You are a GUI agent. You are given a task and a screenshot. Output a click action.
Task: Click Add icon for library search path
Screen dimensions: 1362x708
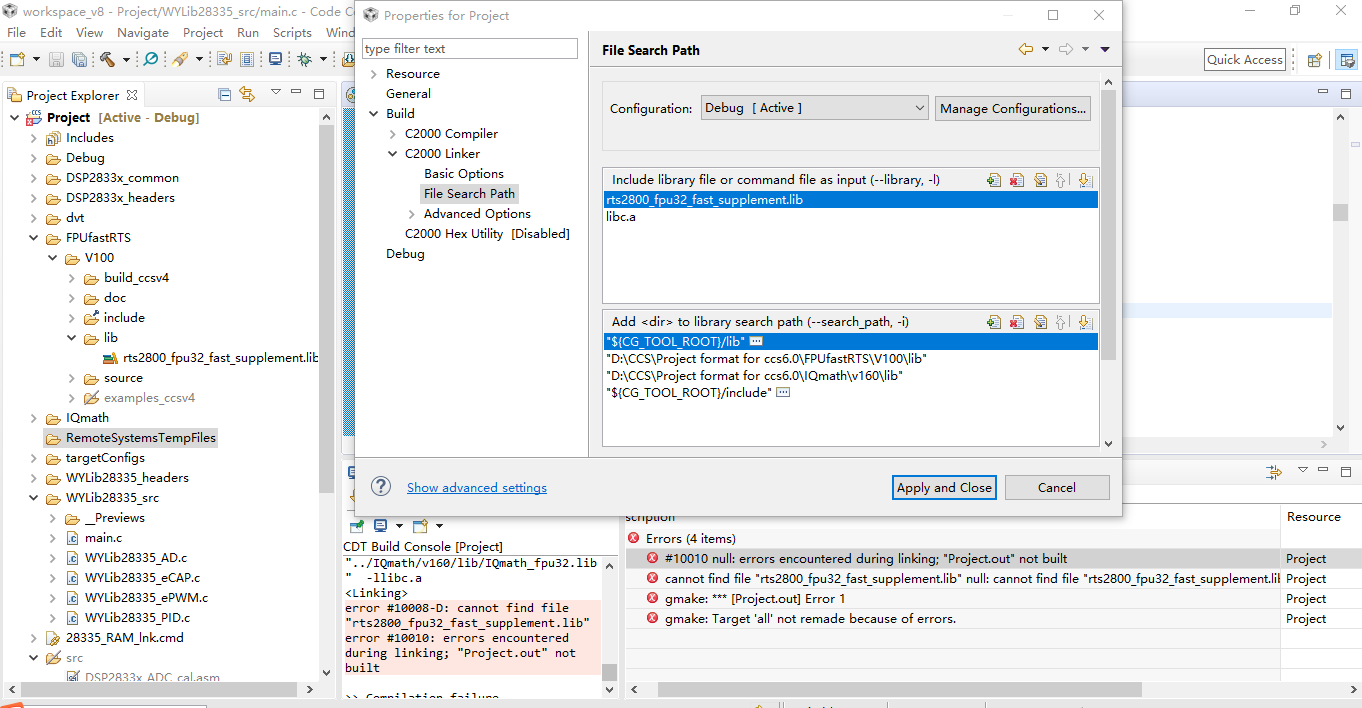[993, 322]
